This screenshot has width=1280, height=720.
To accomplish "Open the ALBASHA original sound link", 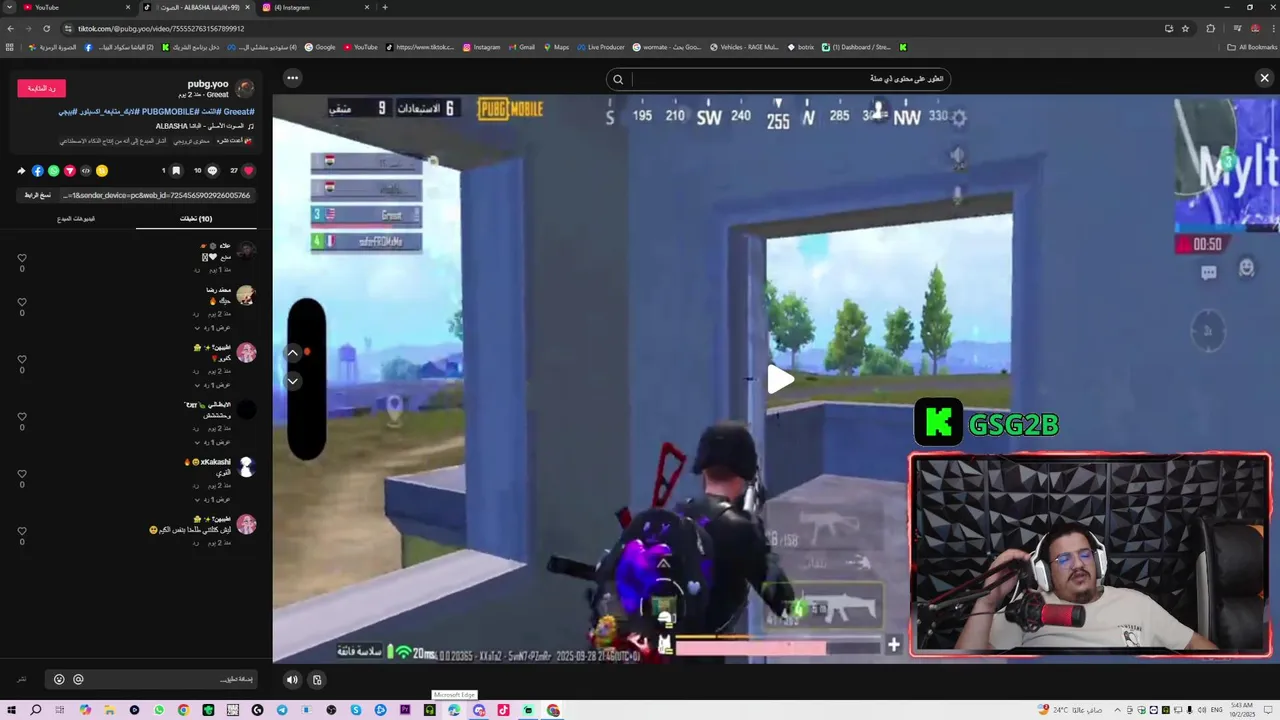I will click(x=204, y=126).
